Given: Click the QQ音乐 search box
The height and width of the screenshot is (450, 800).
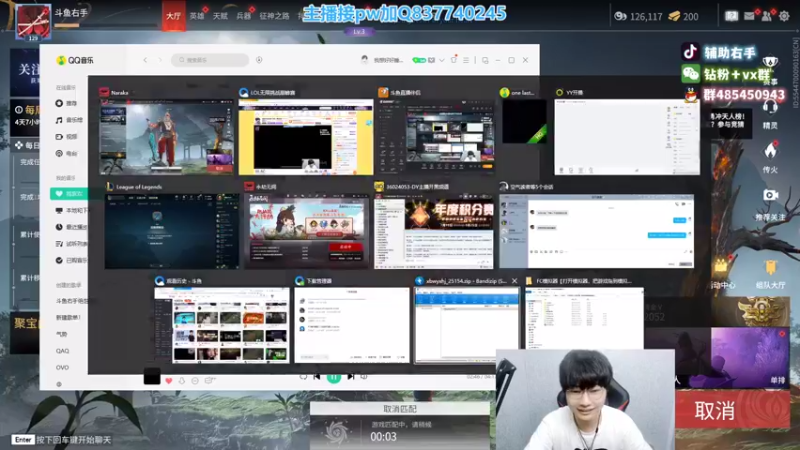Looking at the screenshot, I should click(x=210, y=60).
